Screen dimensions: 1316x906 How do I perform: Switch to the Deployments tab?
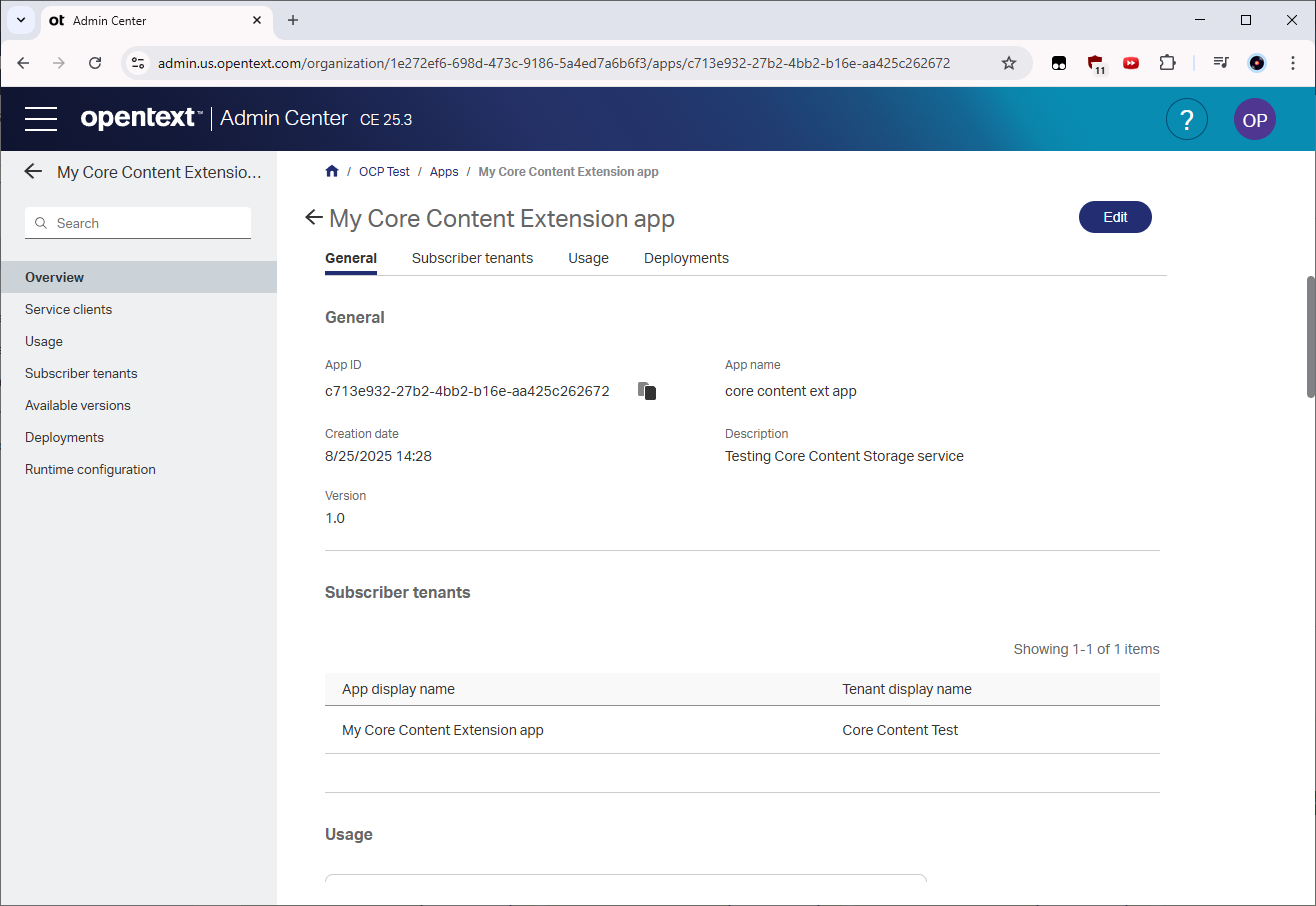tap(686, 258)
